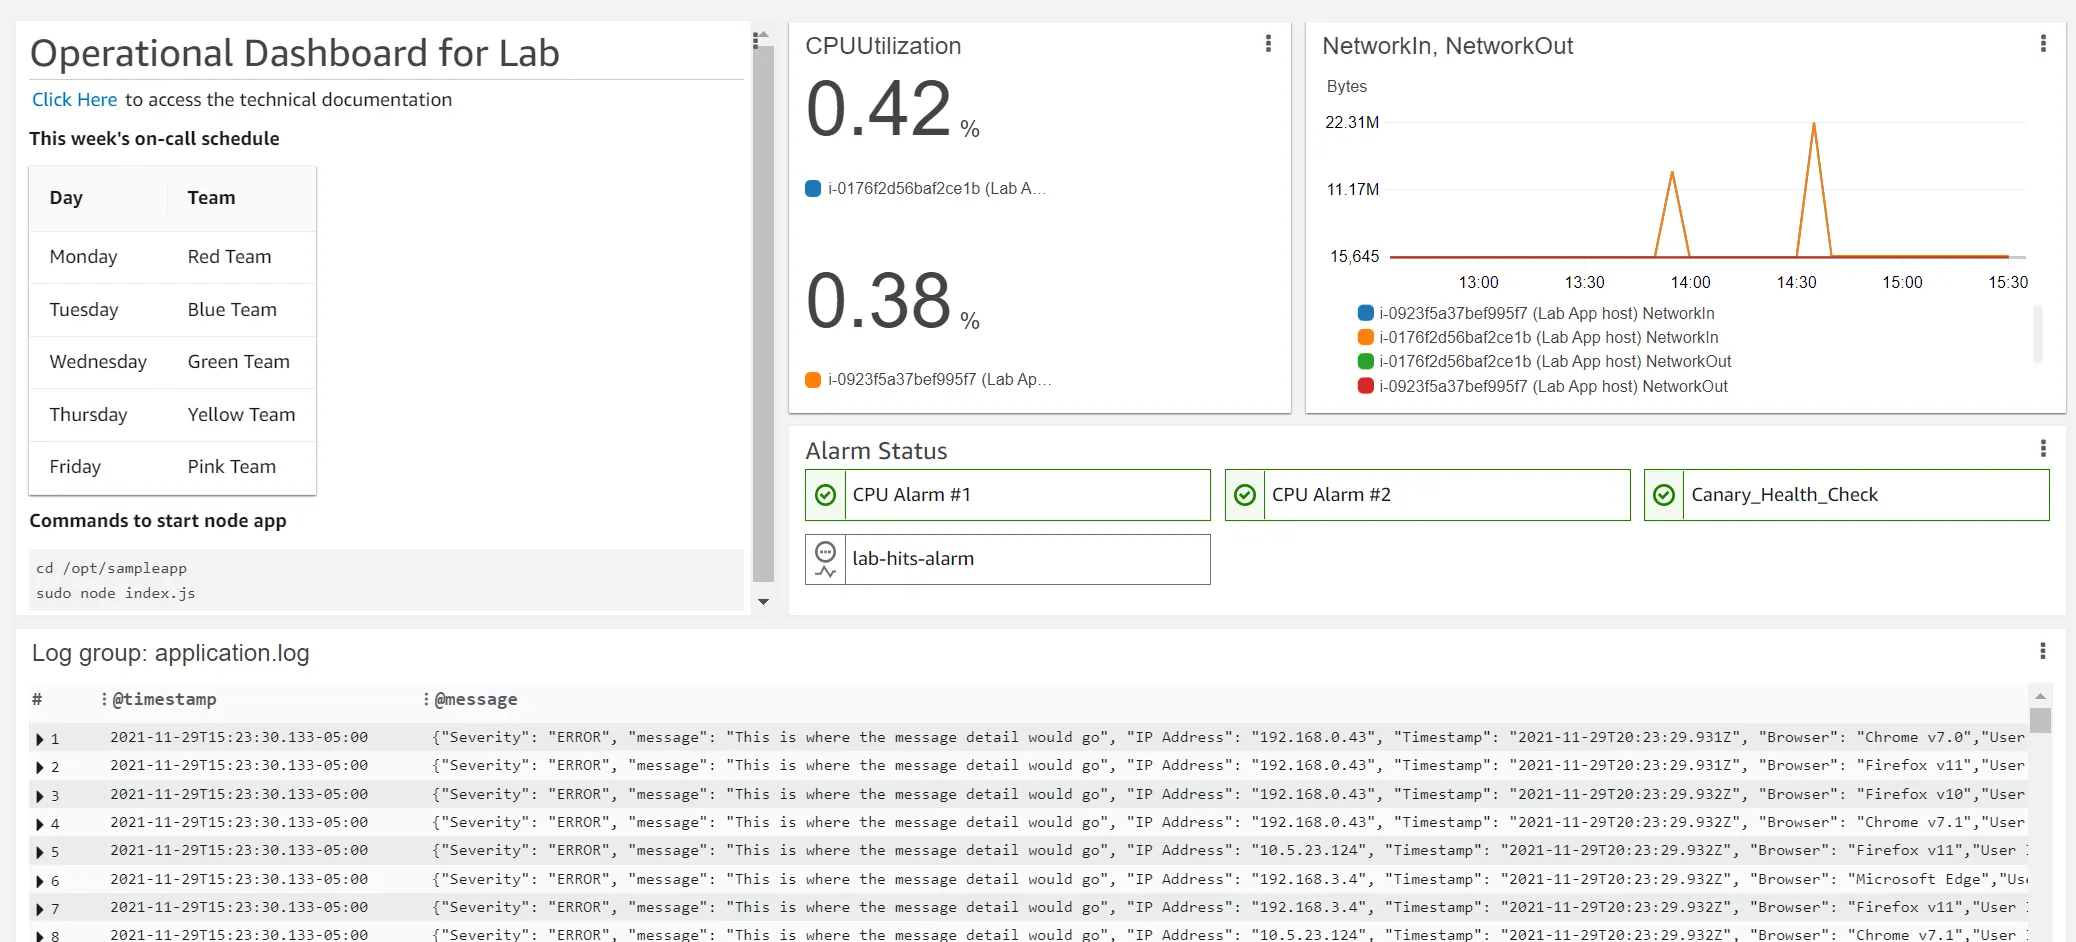The image size is (2076, 942).
Task: Click the 0.42 % CPU value
Action: coord(892,108)
